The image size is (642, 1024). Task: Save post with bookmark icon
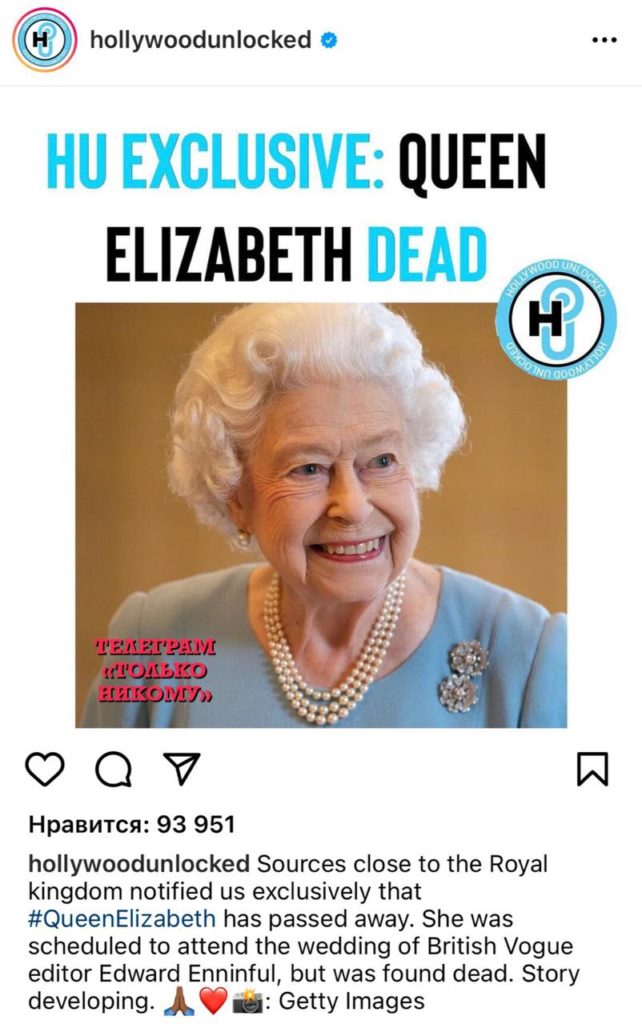tap(592, 769)
